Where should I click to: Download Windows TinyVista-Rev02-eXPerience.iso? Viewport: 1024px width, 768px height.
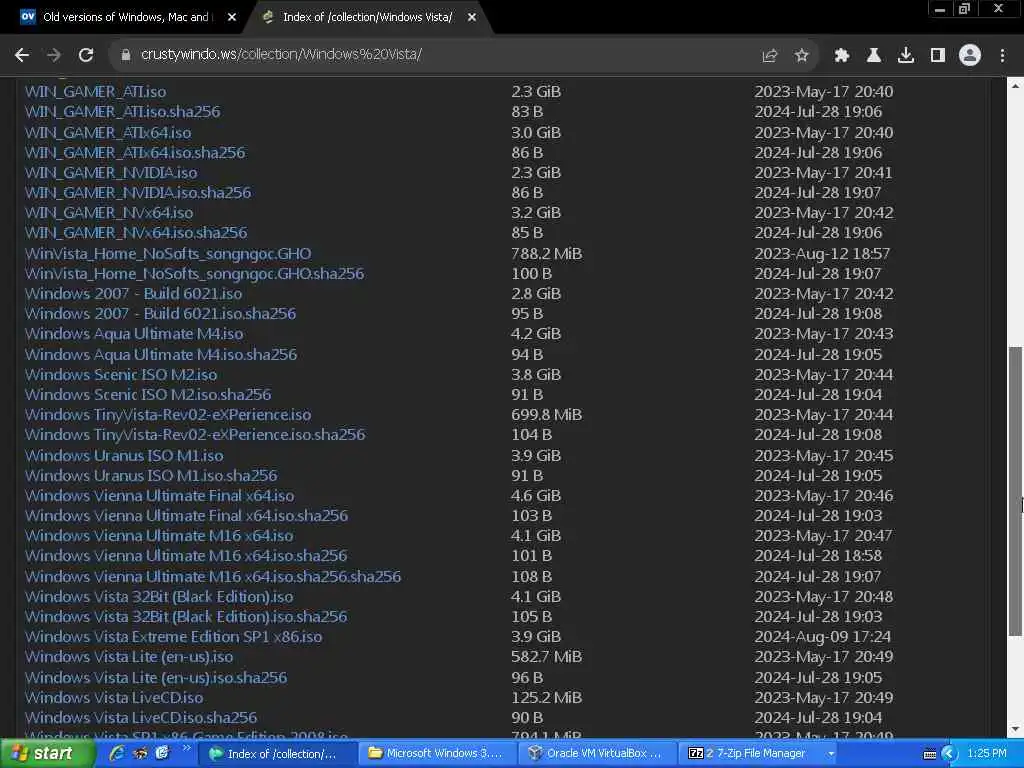tap(168, 415)
